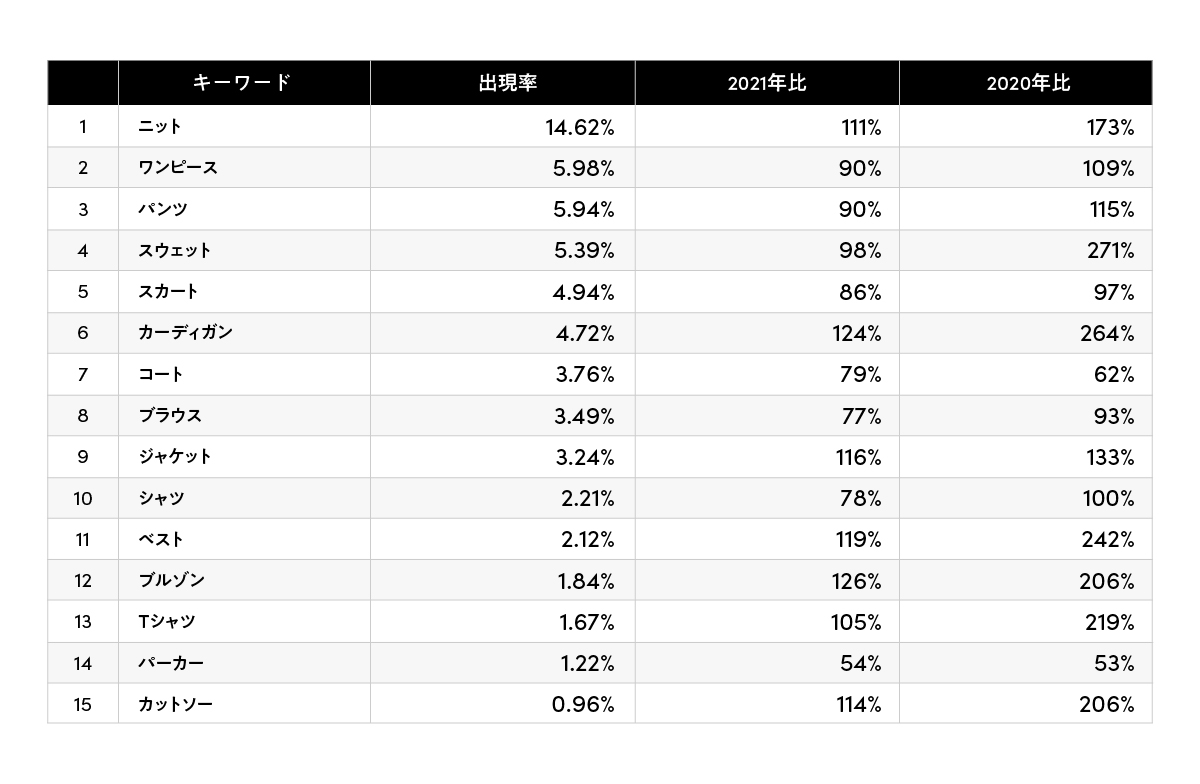Select the ワンピース keyword cell
The image size is (1200, 784).
coord(178,168)
